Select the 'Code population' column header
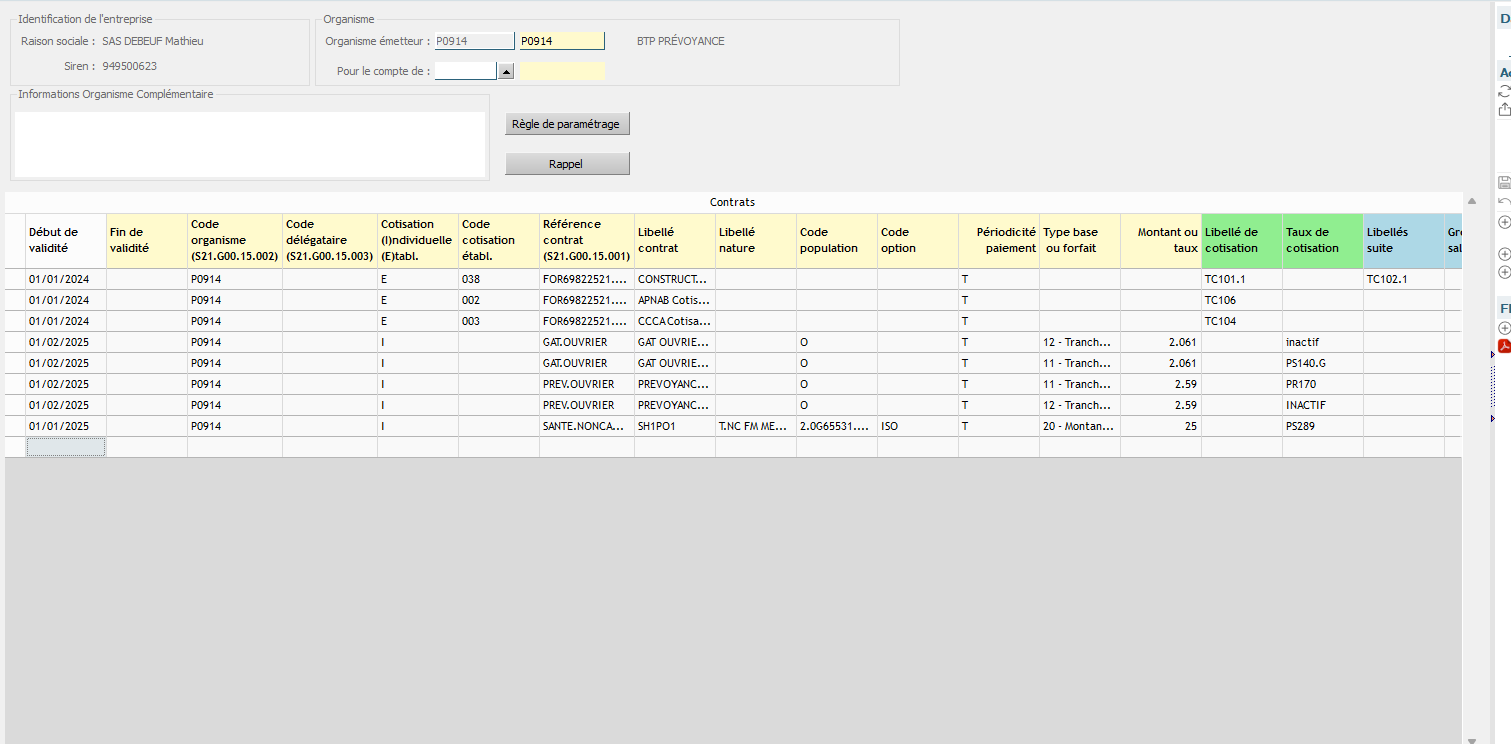1511x744 pixels. pyautogui.click(x=836, y=240)
